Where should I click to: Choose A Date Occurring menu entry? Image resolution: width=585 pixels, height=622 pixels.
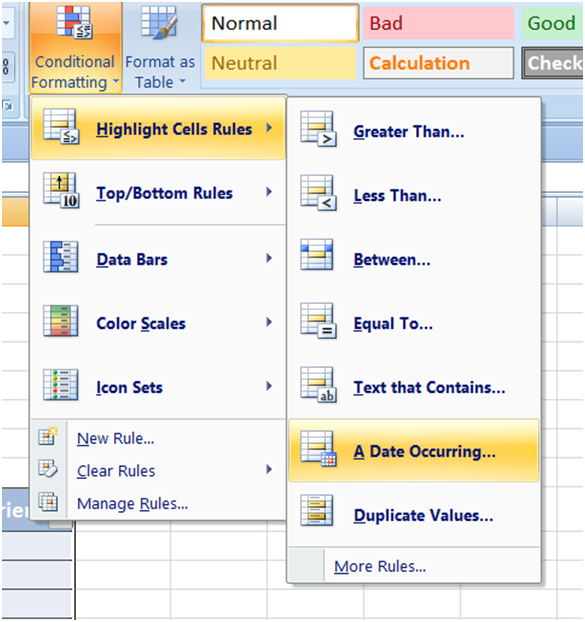tap(414, 451)
